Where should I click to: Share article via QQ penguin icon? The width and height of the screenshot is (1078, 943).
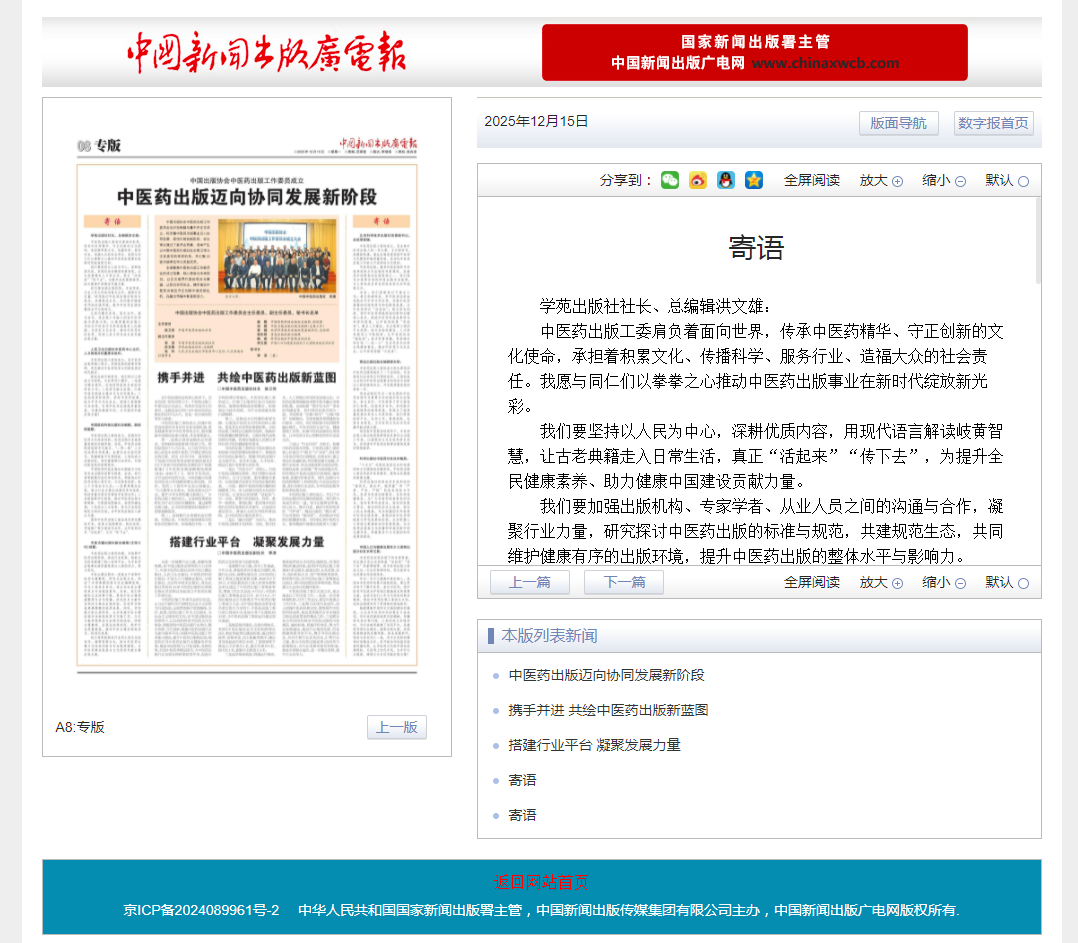(726, 180)
